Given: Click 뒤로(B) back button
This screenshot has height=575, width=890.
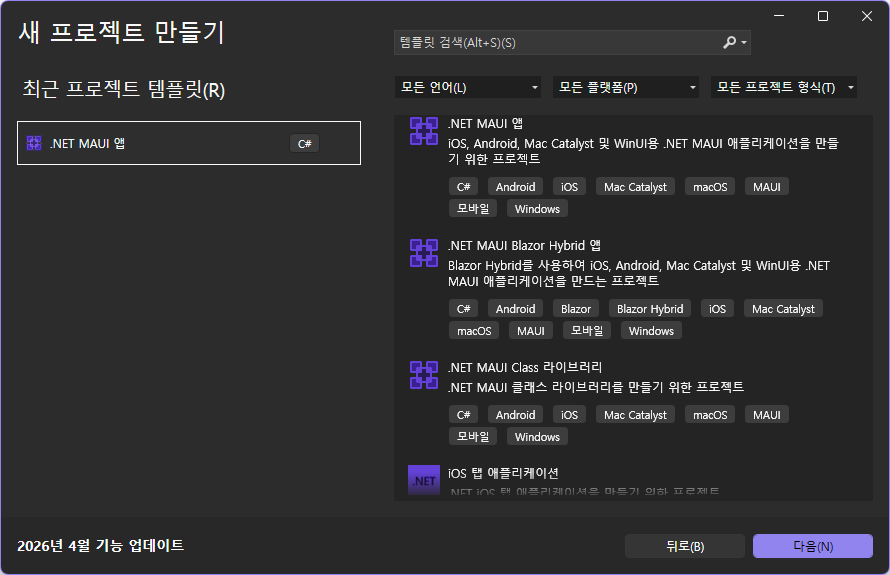Looking at the screenshot, I should 685,546.
